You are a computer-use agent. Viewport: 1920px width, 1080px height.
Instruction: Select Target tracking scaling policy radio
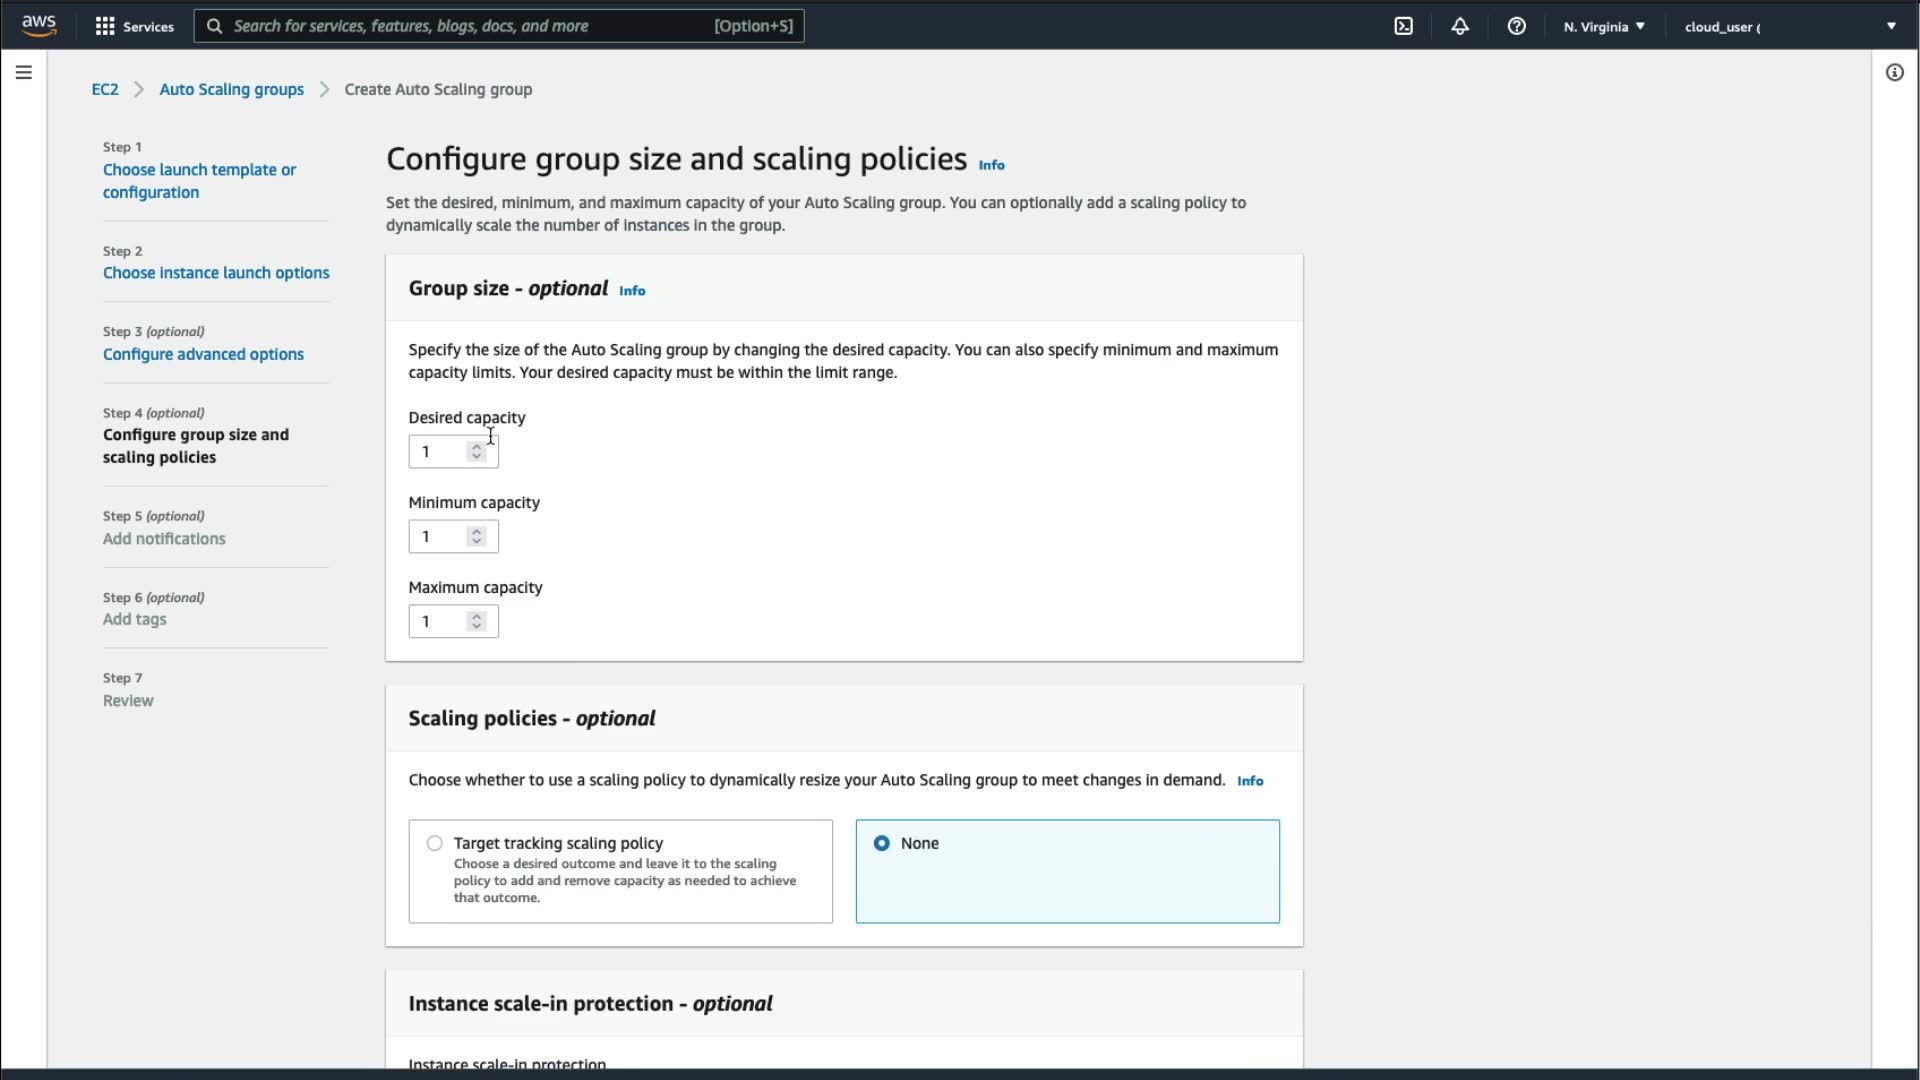434,843
